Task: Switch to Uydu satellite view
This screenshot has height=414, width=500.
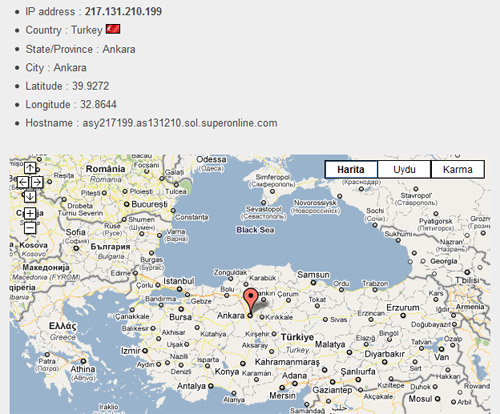Action: [404, 169]
